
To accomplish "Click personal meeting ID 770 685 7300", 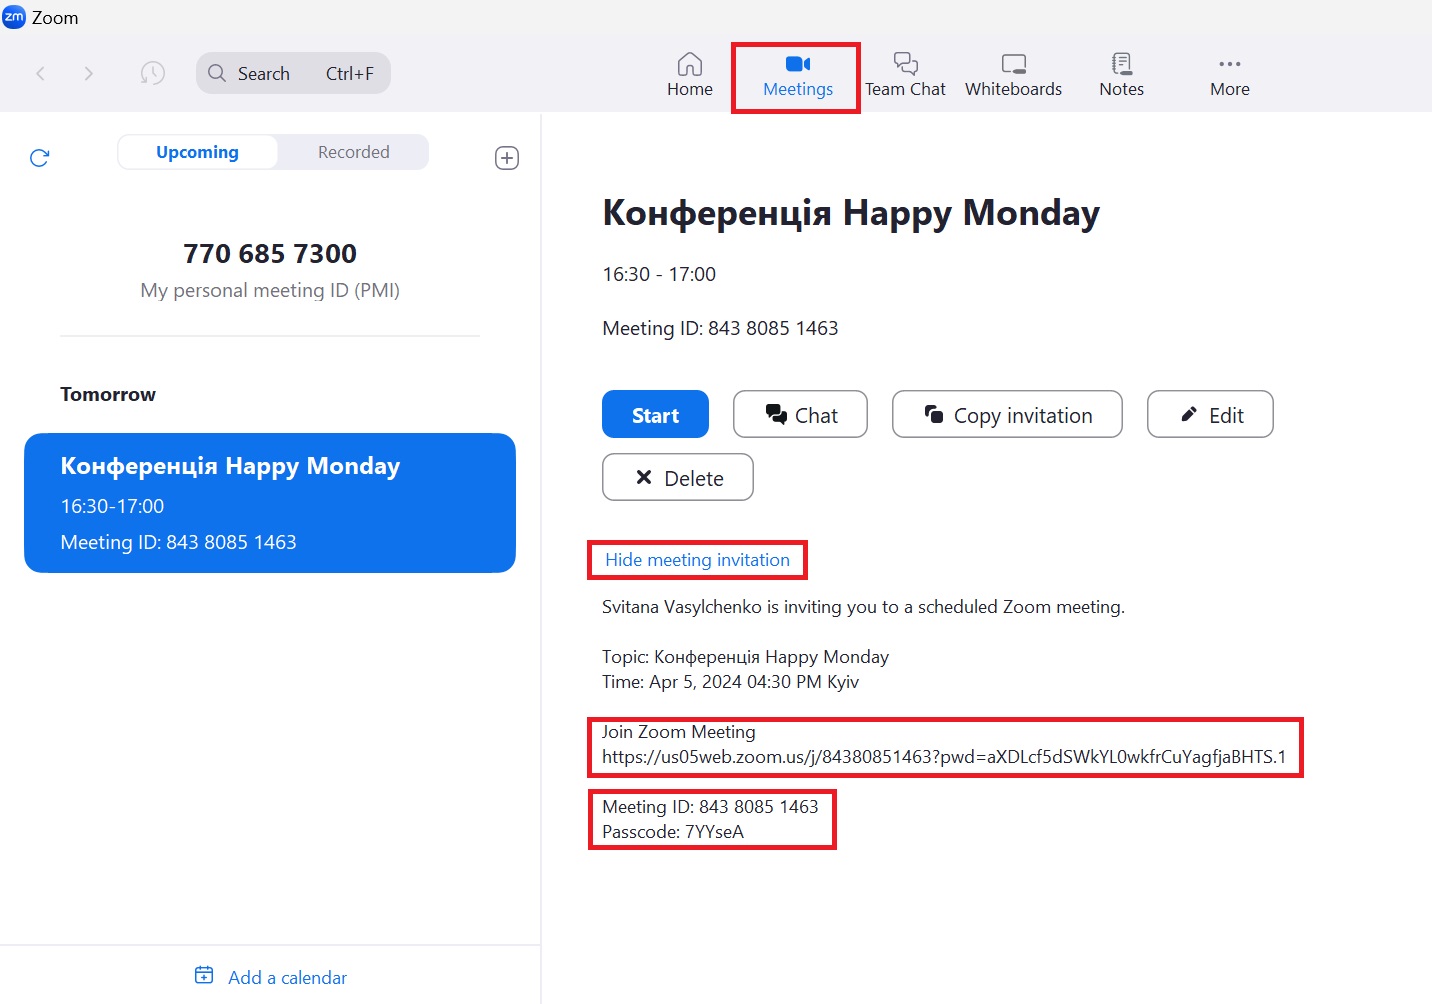I will point(270,254).
